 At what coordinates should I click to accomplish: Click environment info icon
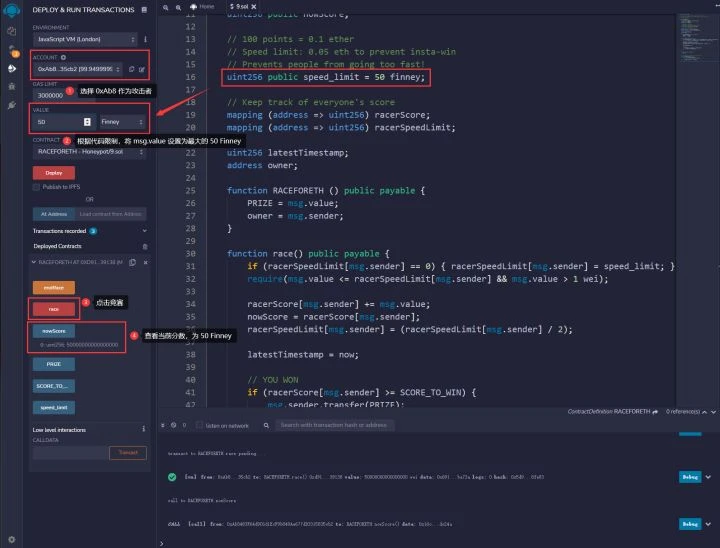[x=145, y=40]
